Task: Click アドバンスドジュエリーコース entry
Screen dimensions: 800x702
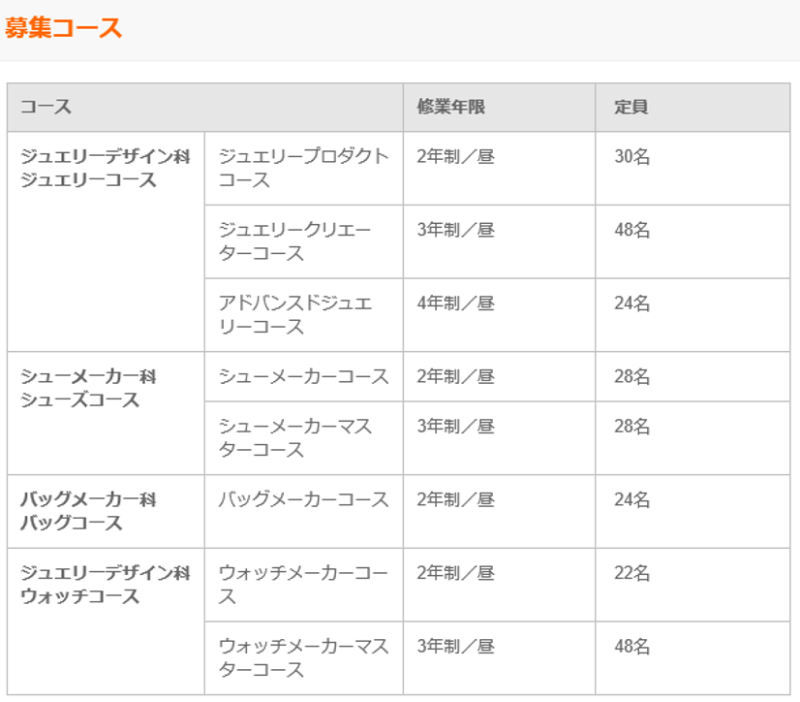Action: (304, 315)
